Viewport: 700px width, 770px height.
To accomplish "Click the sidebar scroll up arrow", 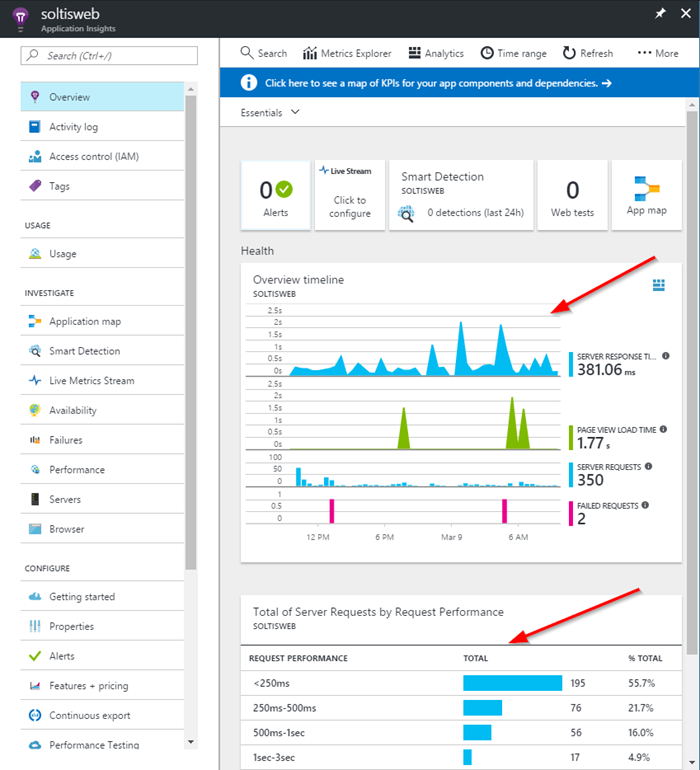I will pyautogui.click(x=191, y=89).
